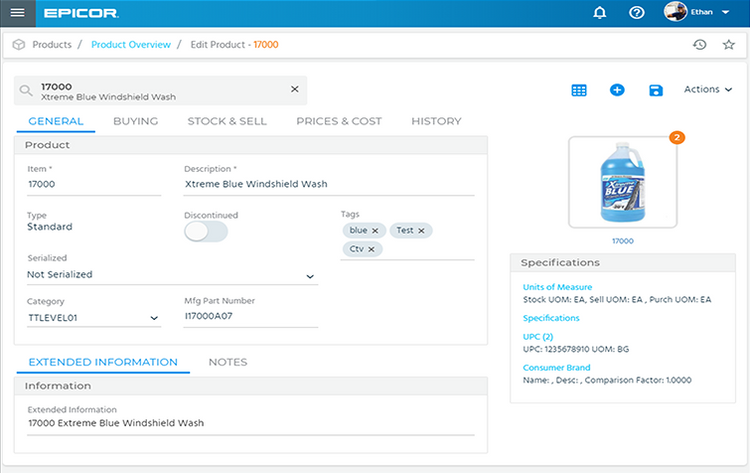Save the product with the disk icon
Viewport: 750px width, 473px height.
pyautogui.click(x=656, y=90)
